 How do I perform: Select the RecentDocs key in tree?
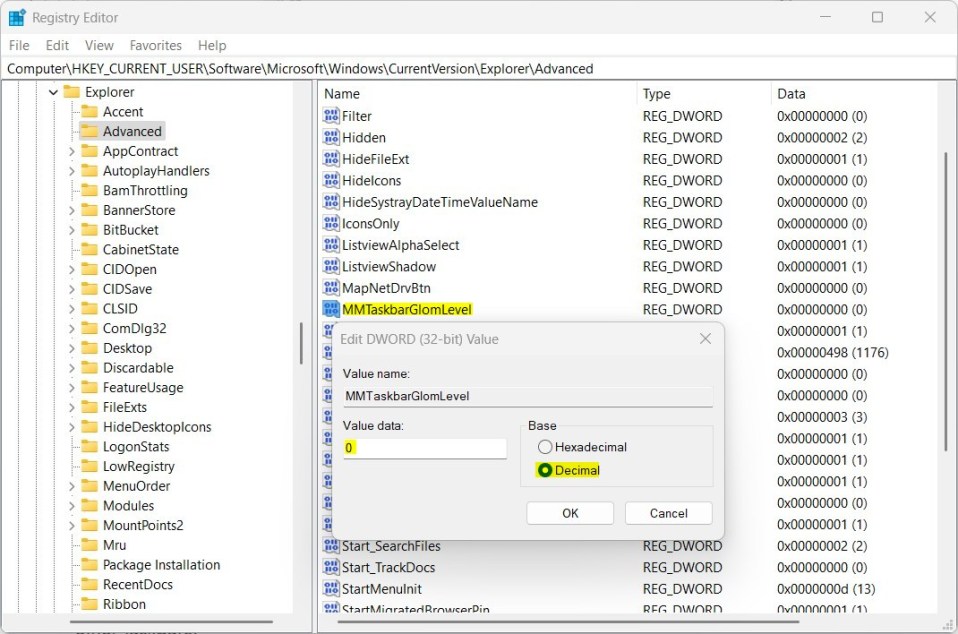tap(137, 585)
